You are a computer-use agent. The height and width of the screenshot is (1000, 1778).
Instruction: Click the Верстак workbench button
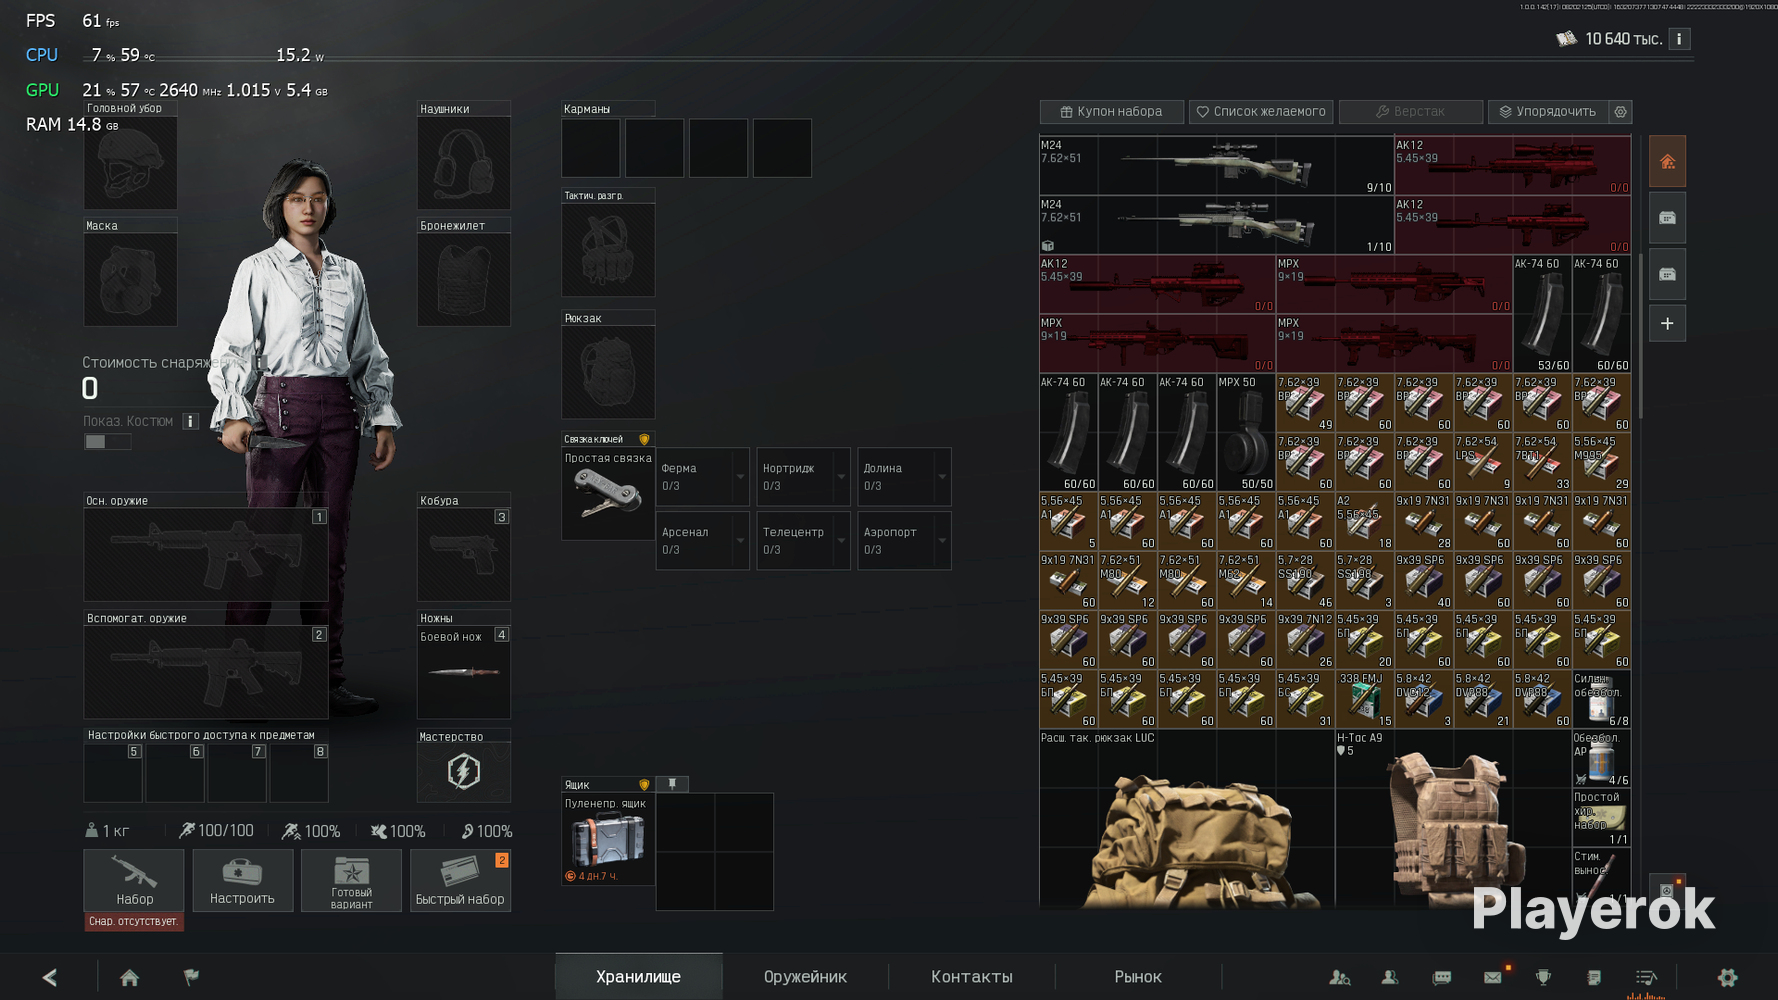click(x=1410, y=112)
